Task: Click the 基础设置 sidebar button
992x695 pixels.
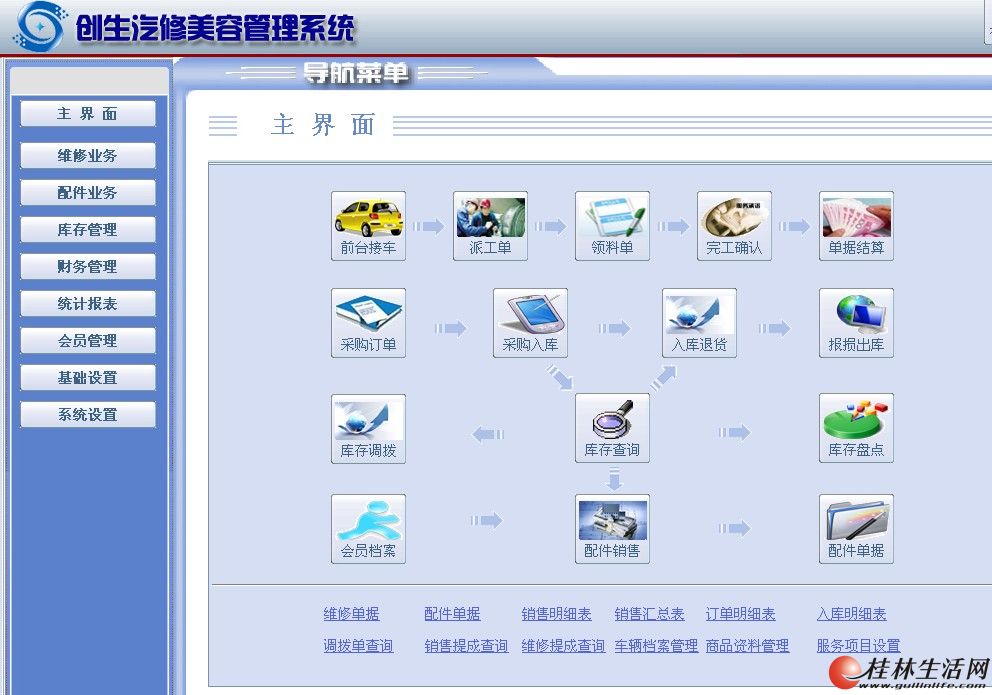Action: 88,378
